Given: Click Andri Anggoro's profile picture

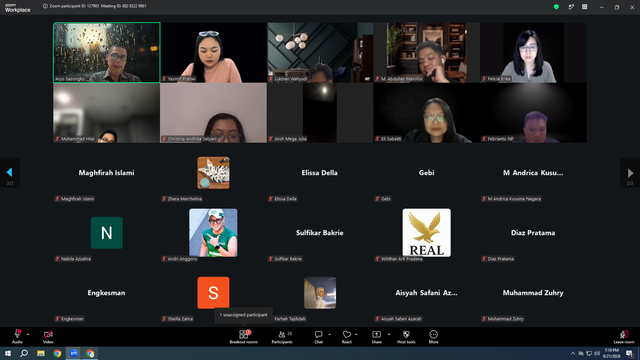Looking at the screenshot, I should tap(213, 233).
